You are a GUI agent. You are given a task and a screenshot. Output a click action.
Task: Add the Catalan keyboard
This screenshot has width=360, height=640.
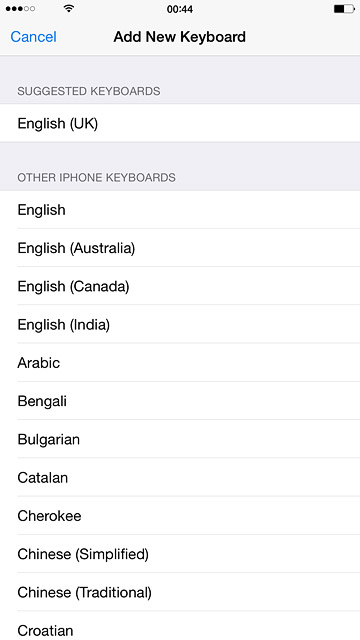pos(180,478)
